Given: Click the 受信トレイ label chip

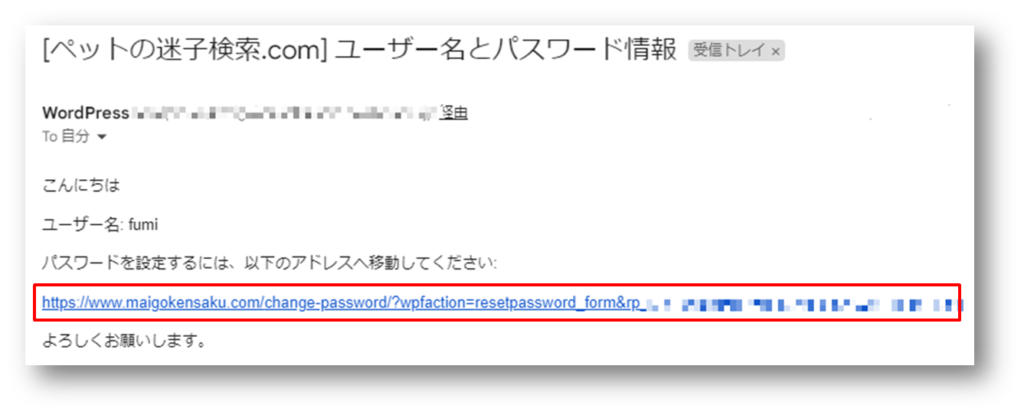Looking at the screenshot, I should (x=736, y=52).
